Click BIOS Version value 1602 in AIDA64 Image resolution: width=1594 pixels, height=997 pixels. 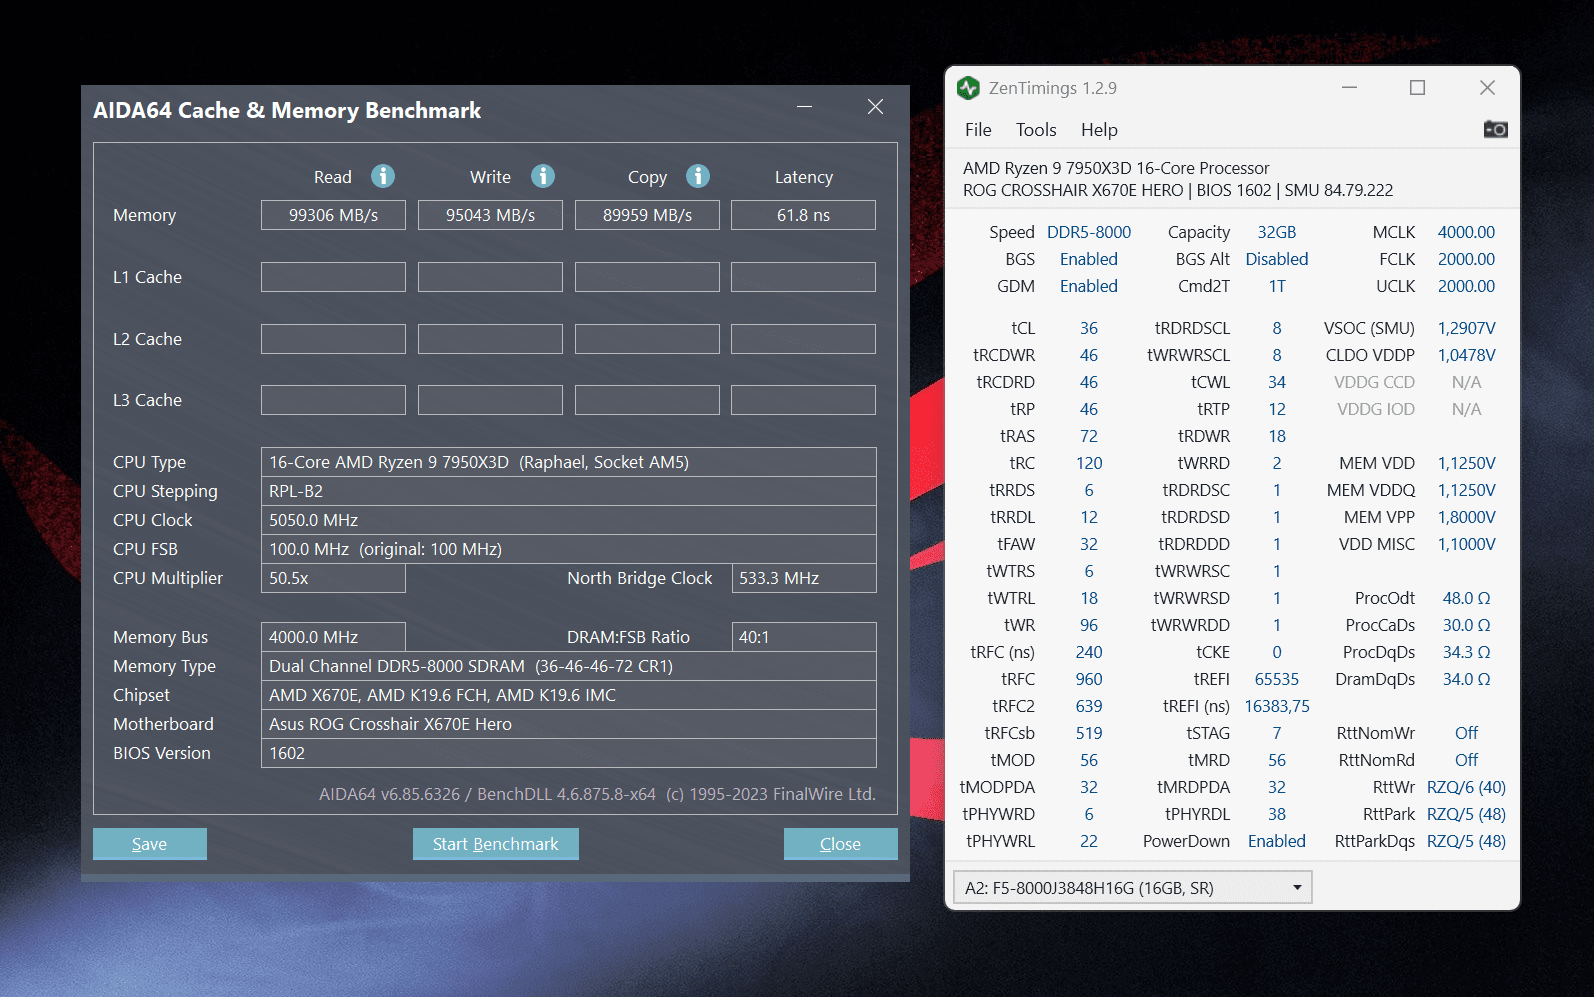point(568,753)
